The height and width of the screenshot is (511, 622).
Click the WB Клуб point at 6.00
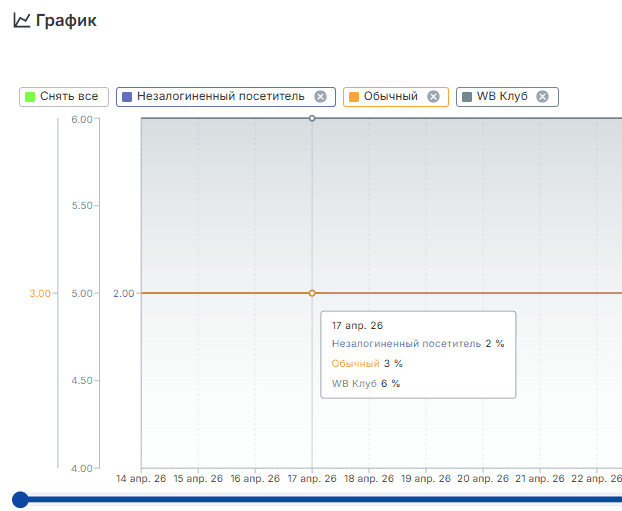coord(312,118)
